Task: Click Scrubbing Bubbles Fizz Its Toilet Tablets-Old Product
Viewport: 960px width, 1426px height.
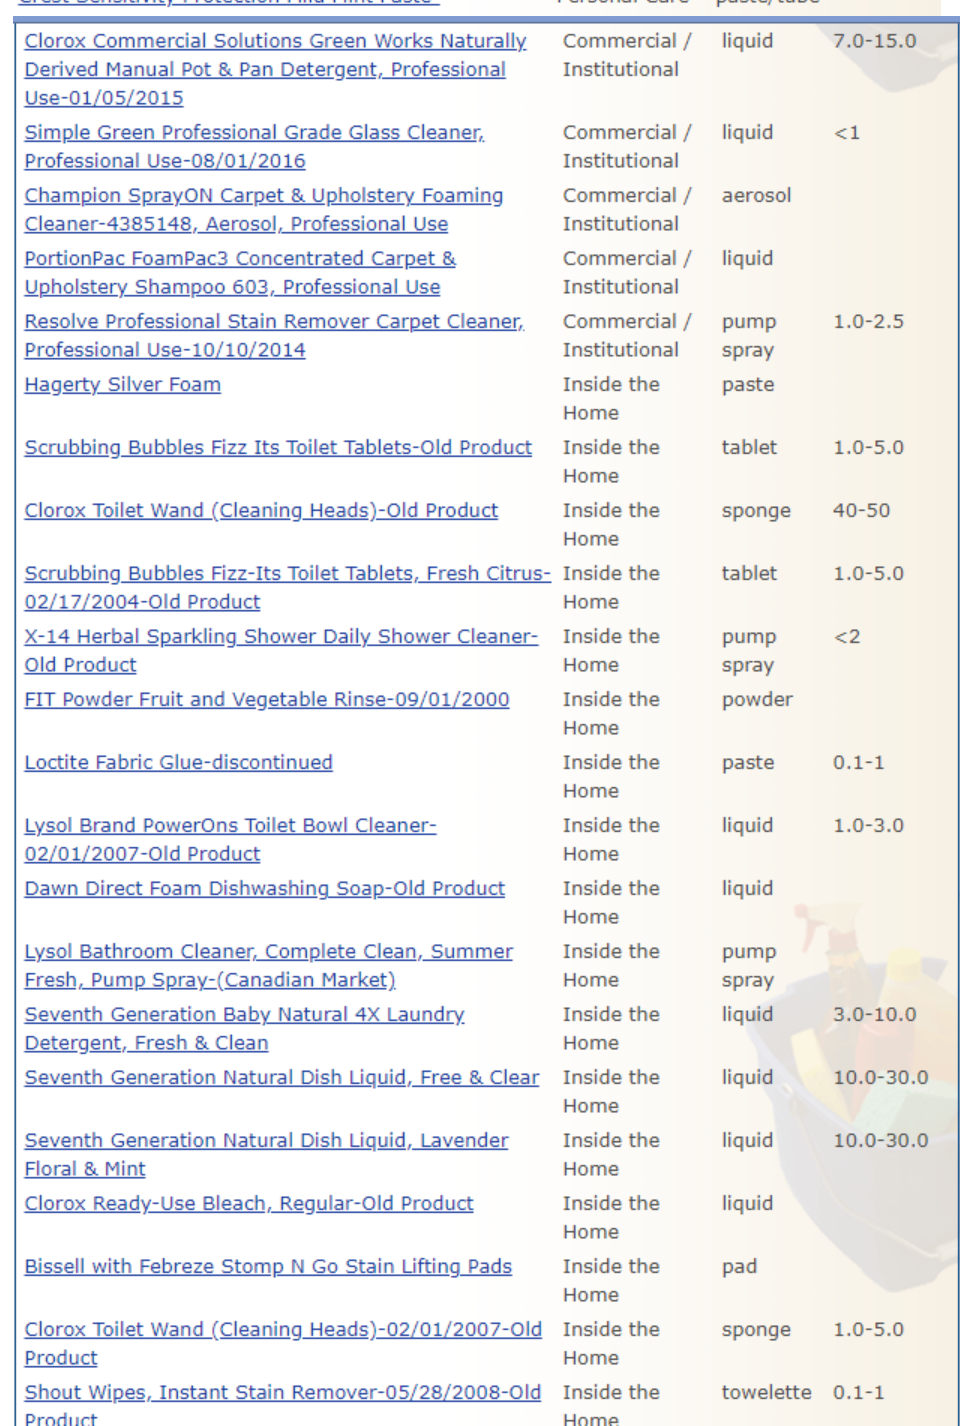Action: (278, 448)
